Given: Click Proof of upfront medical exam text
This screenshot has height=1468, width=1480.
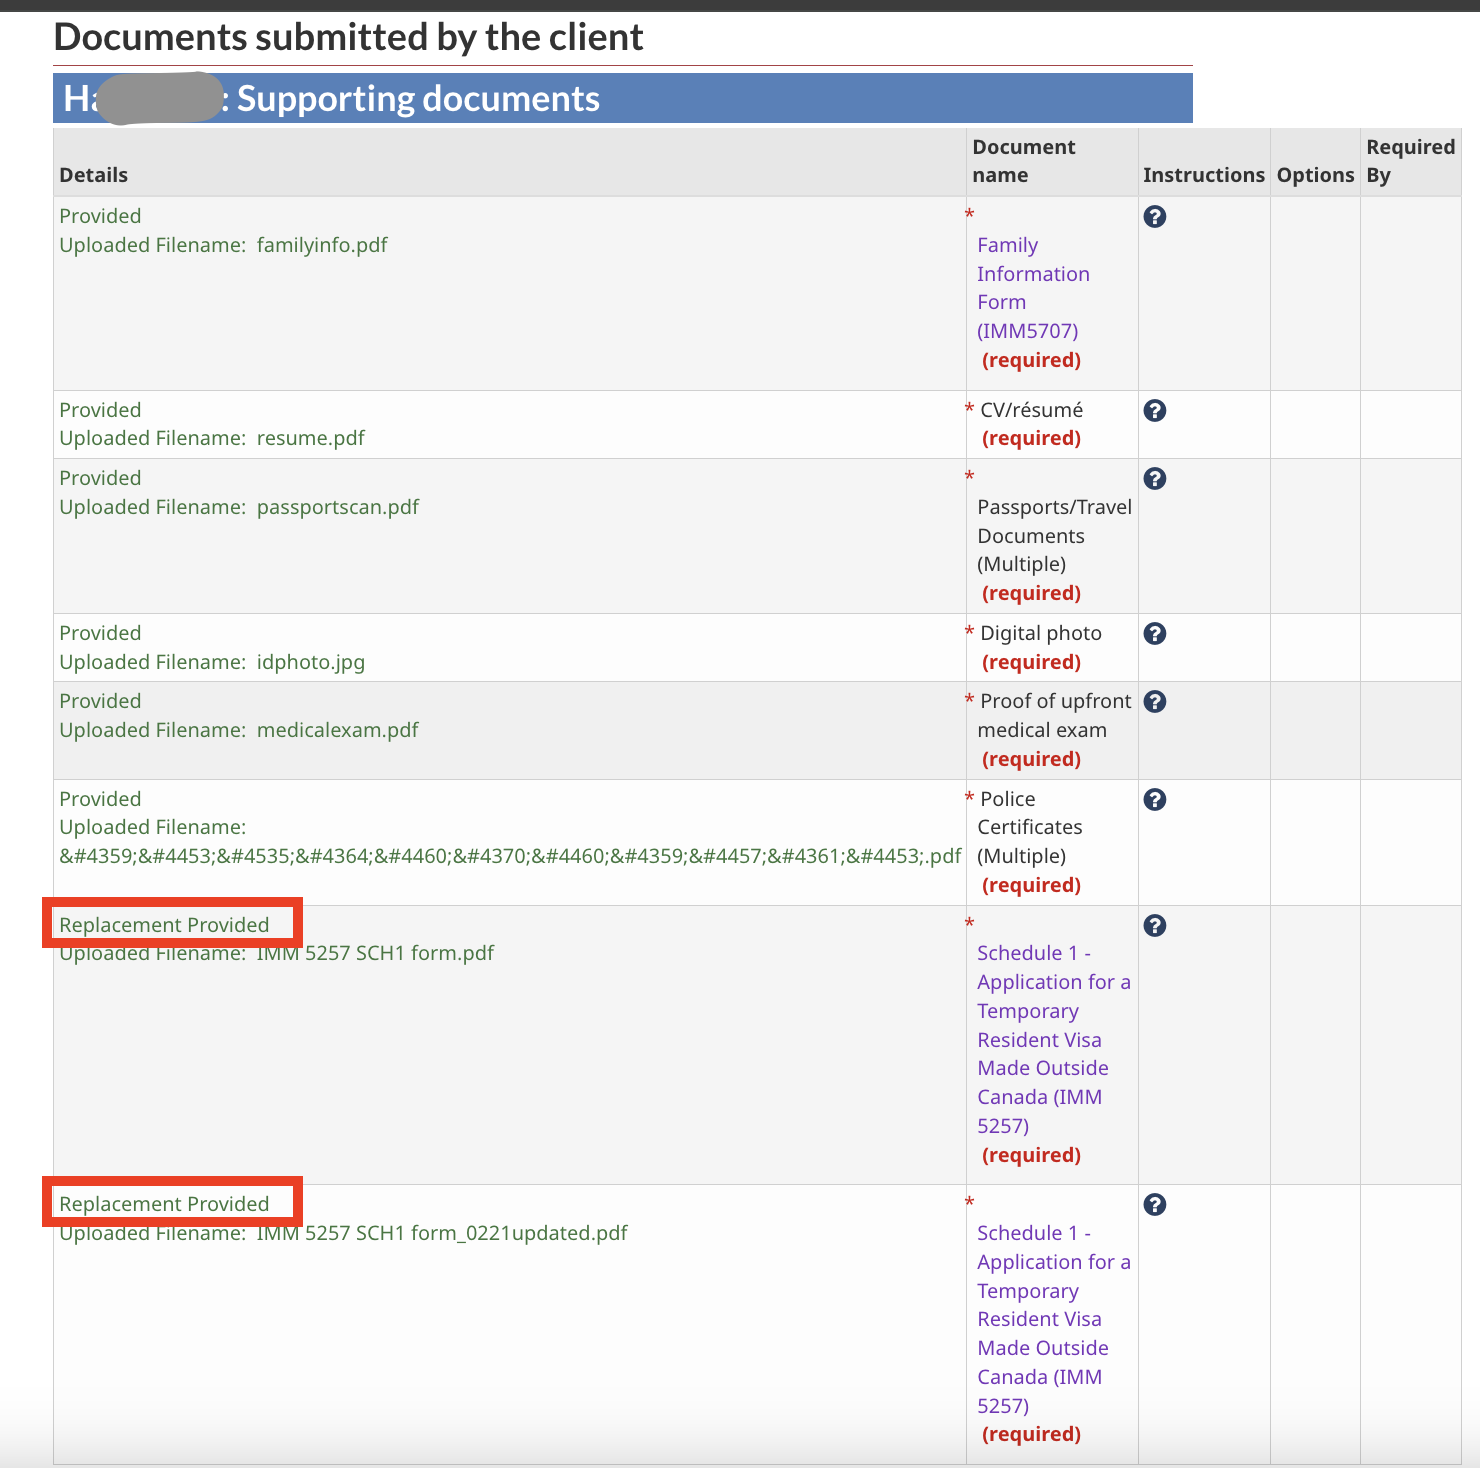Looking at the screenshot, I should click(x=1054, y=716).
